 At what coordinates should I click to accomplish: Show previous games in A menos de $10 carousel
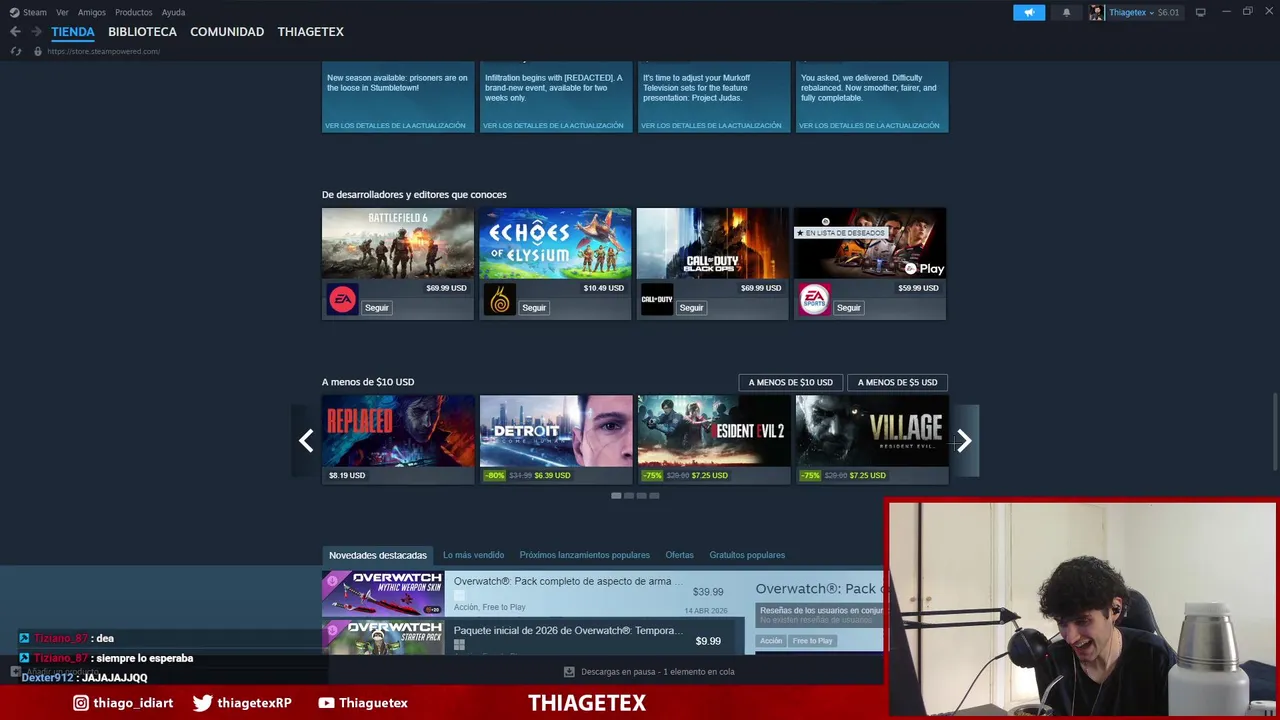pyautogui.click(x=306, y=440)
